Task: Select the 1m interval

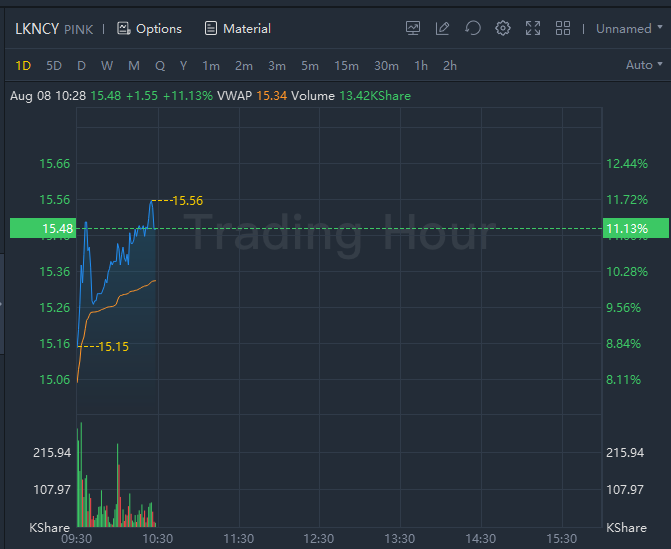Action: (211, 66)
